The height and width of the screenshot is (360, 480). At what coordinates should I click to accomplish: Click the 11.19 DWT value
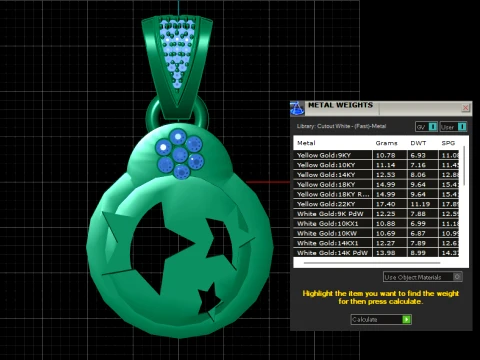pos(420,204)
